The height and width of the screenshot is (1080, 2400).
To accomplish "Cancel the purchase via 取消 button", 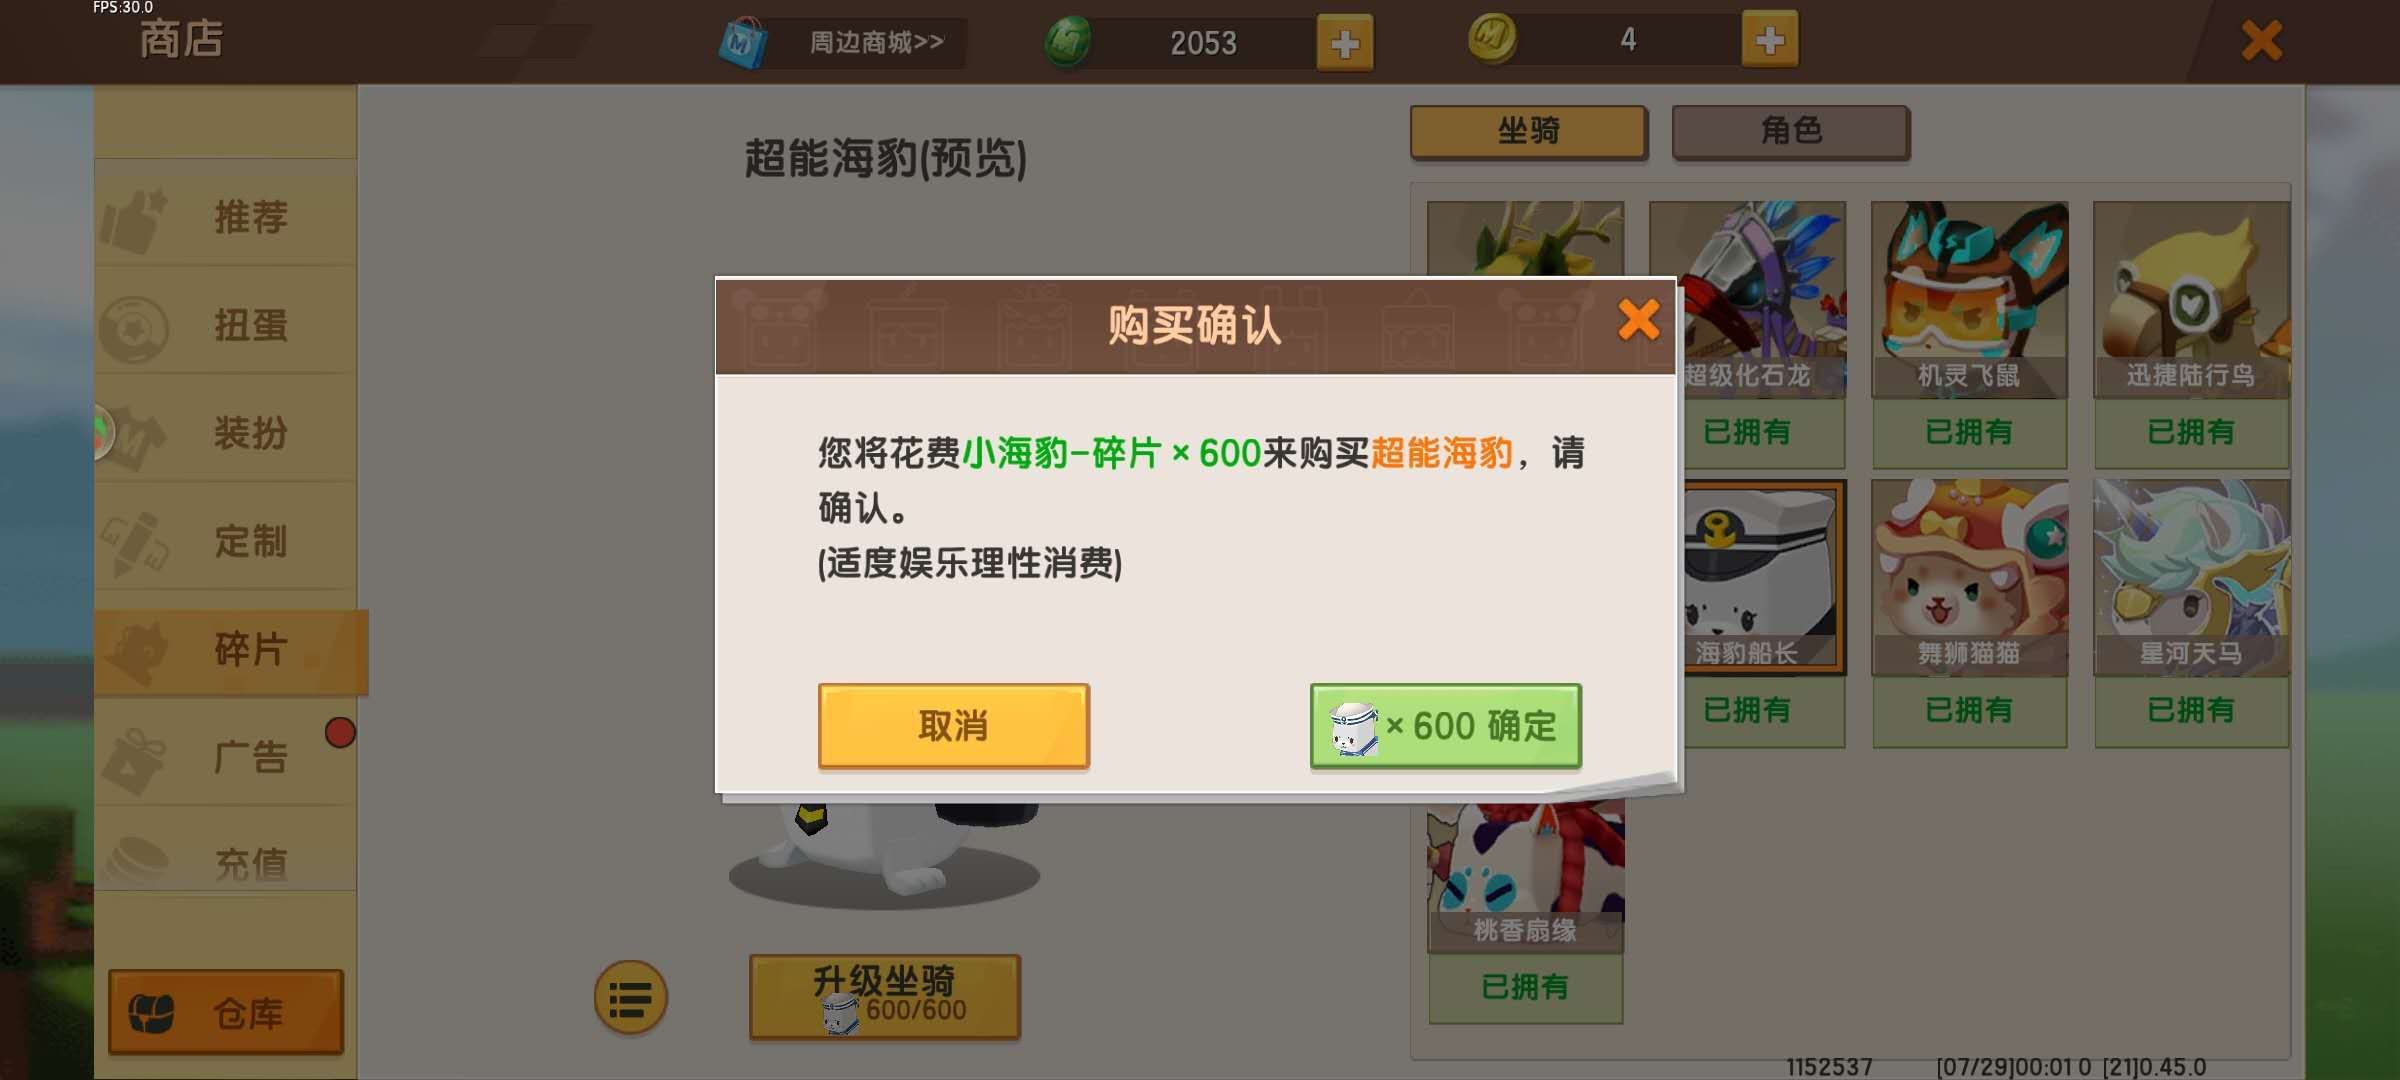I will [953, 726].
